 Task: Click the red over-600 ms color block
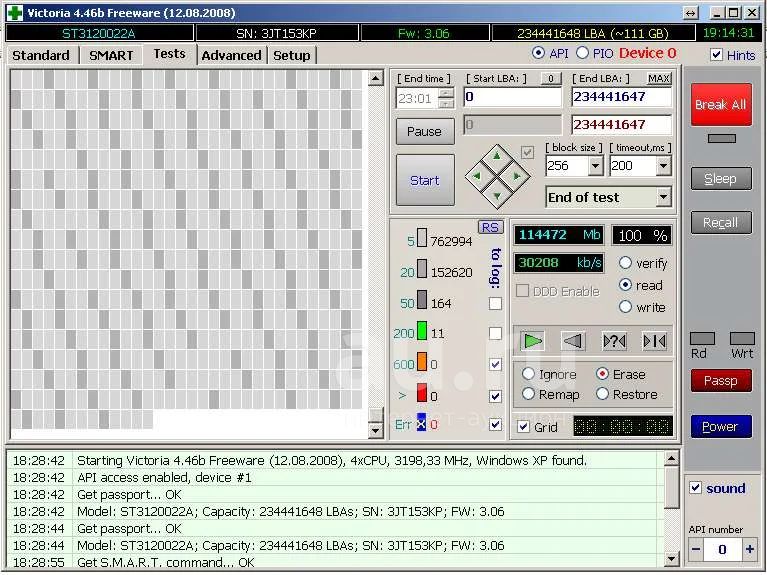[421, 393]
